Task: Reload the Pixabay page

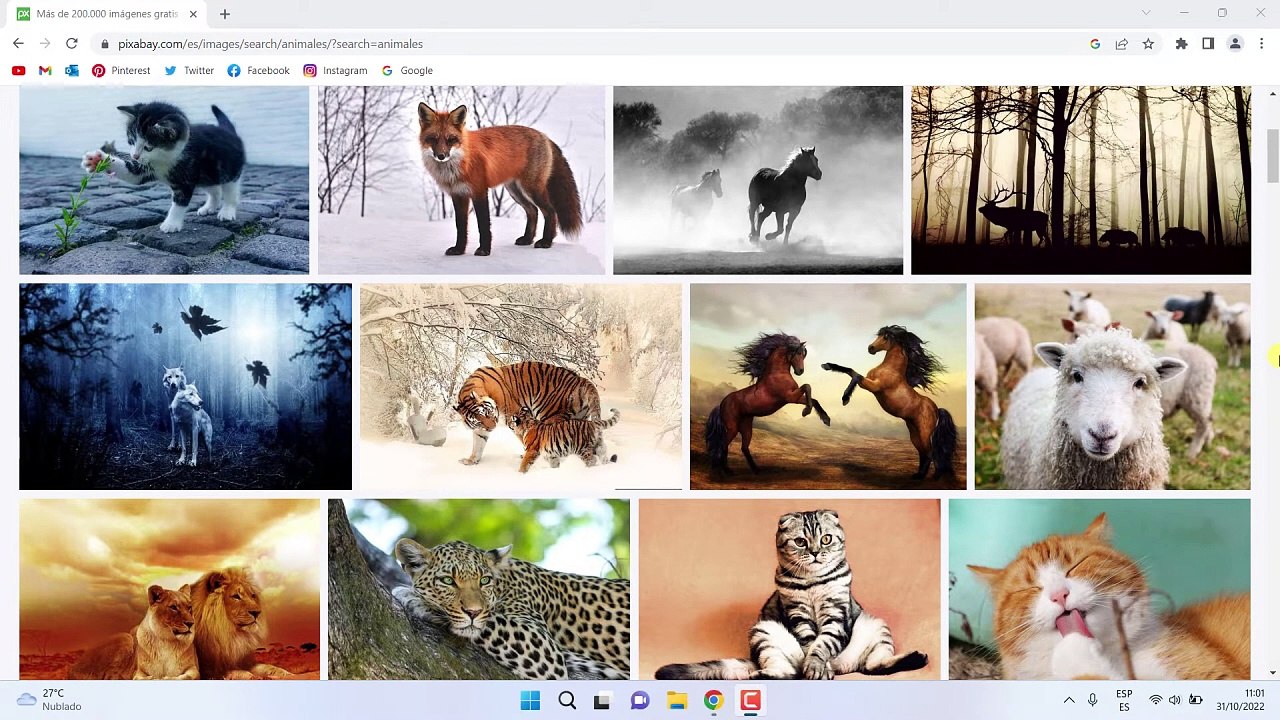Action: tap(72, 44)
